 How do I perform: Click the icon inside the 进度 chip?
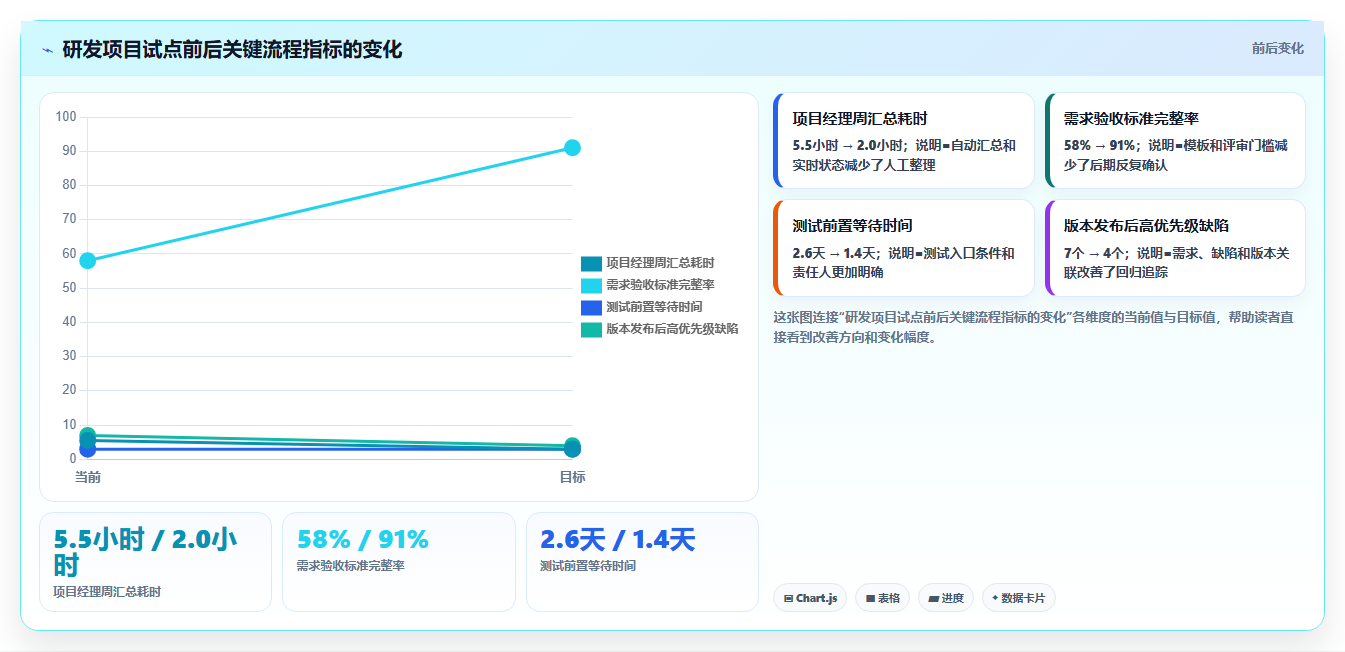(x=933, y=598)
